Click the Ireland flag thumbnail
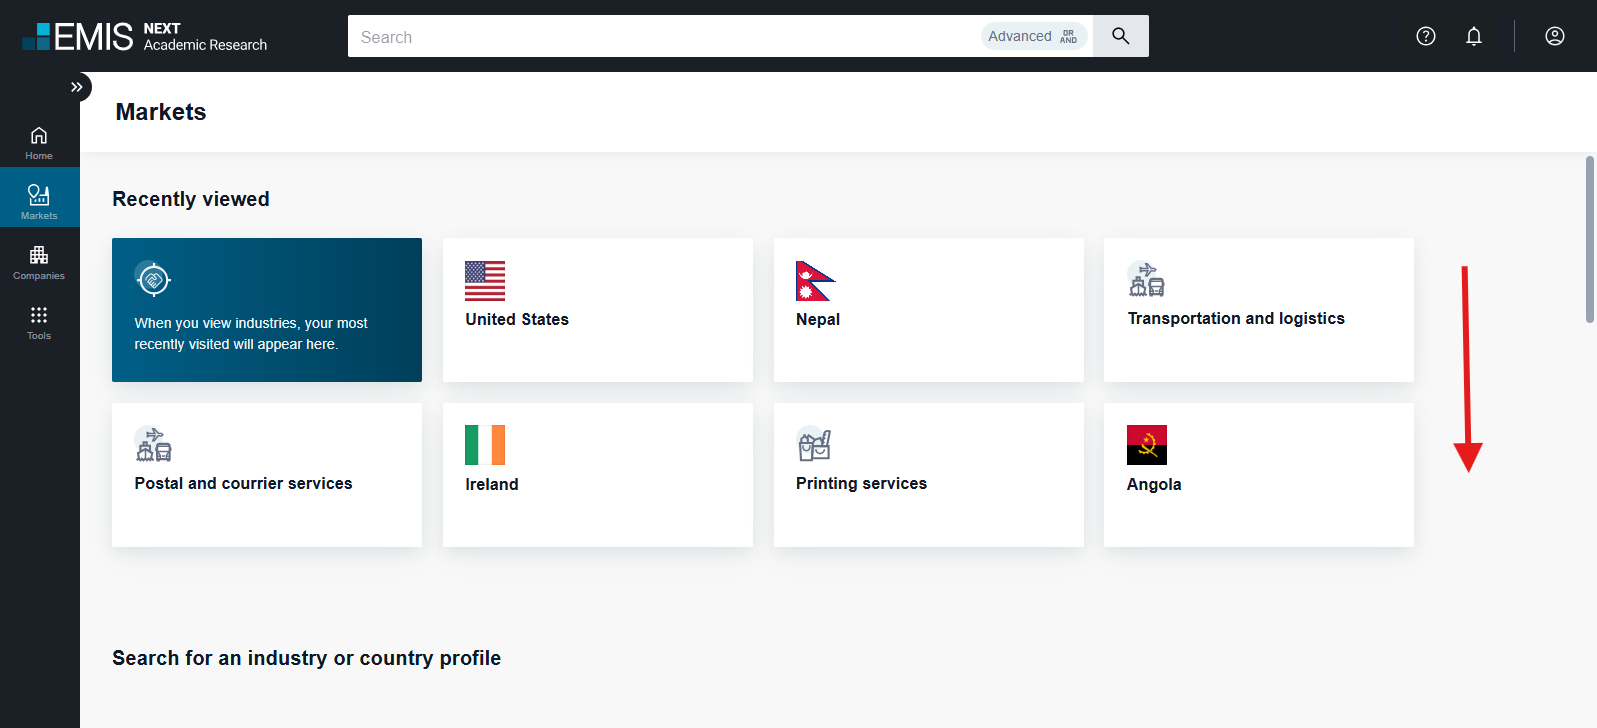 (485, 445)
